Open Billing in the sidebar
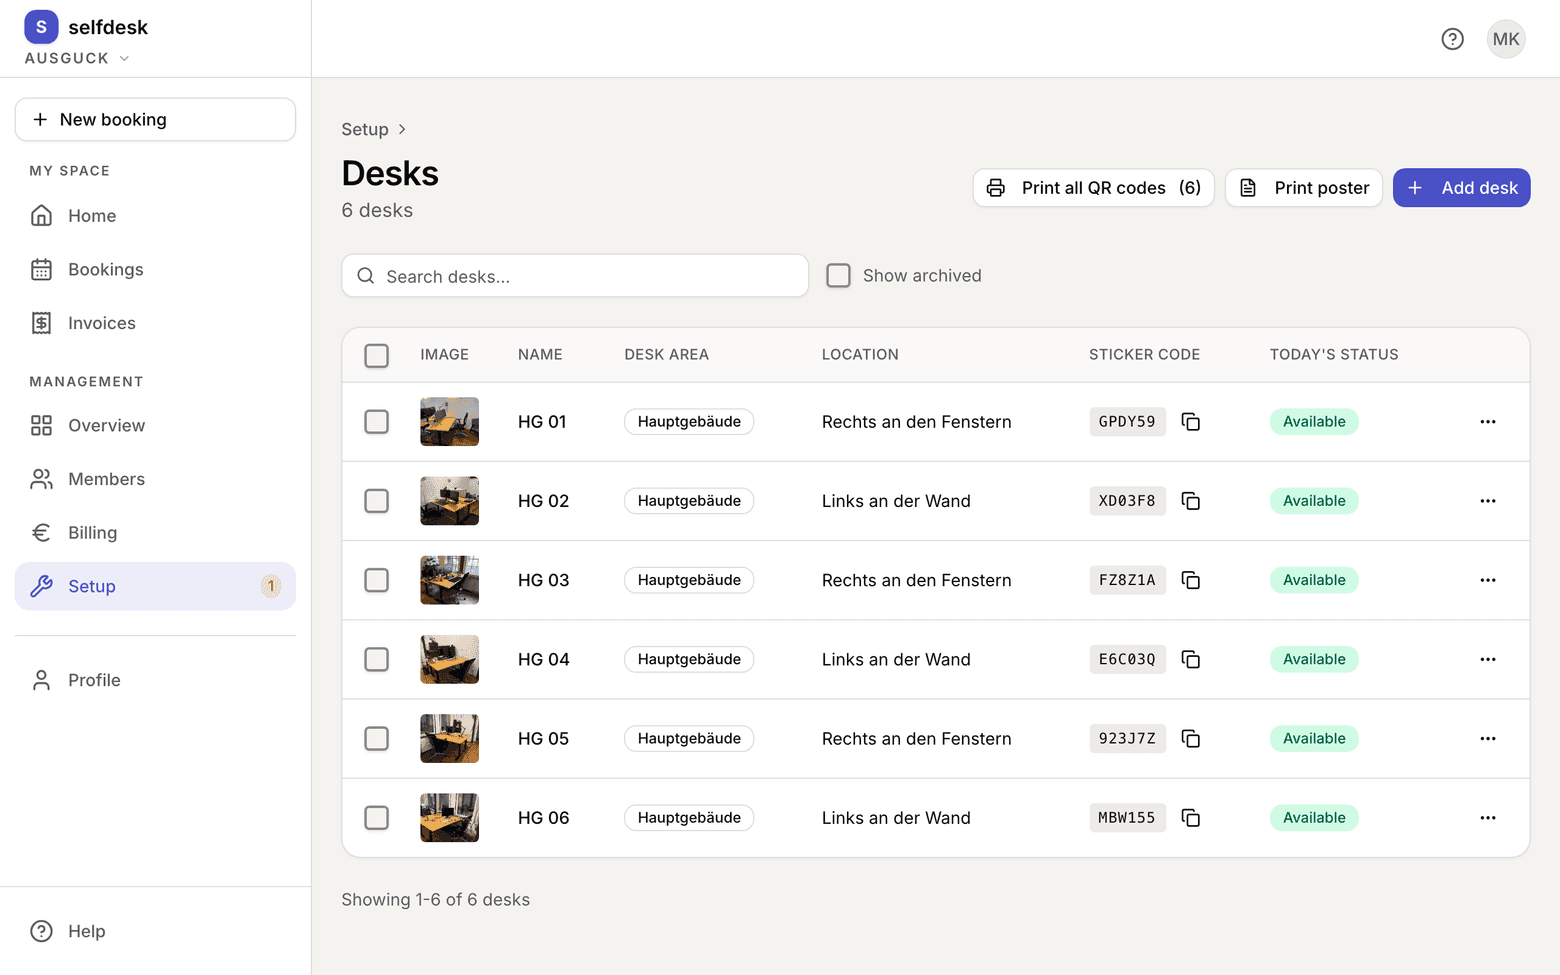Screen dimensions: 1560x975 pyautogui.click(x=155, y=533)
